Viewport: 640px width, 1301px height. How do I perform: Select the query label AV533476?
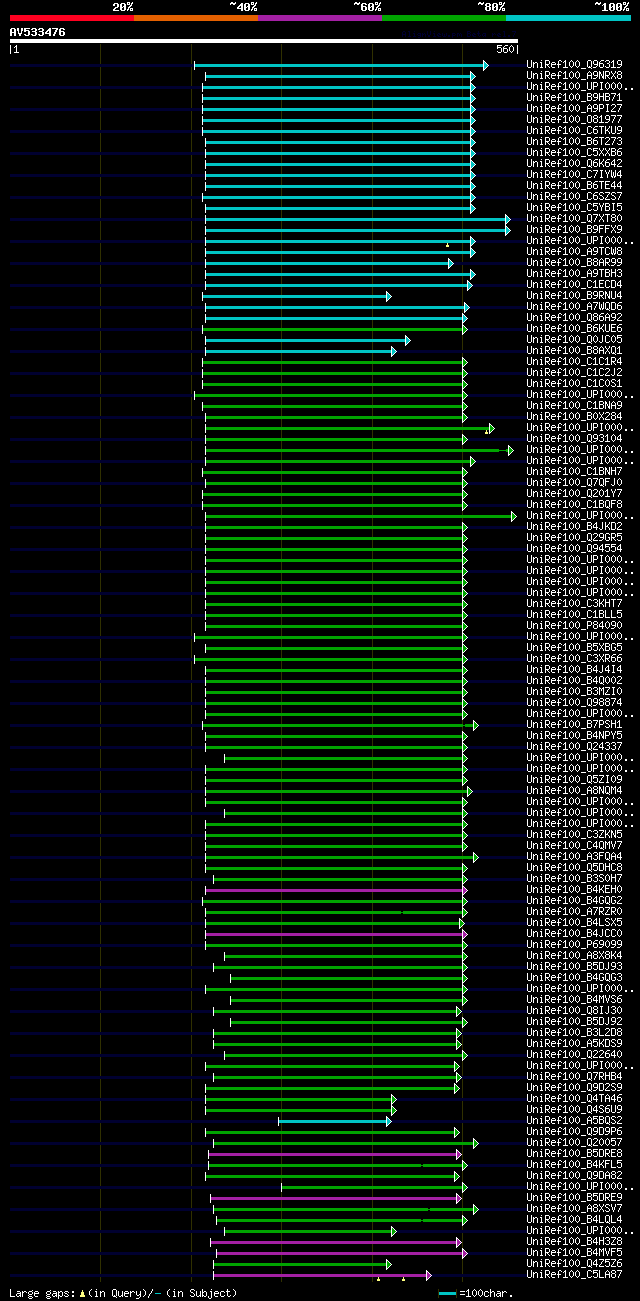pyautogui.click(x=38, y=32)
